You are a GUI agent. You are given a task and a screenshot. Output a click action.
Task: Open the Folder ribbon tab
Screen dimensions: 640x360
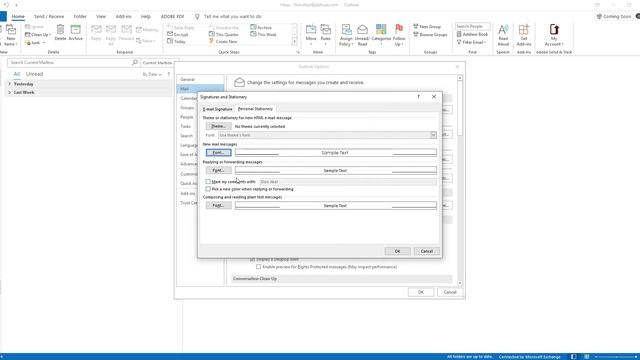tap(80, 16)
